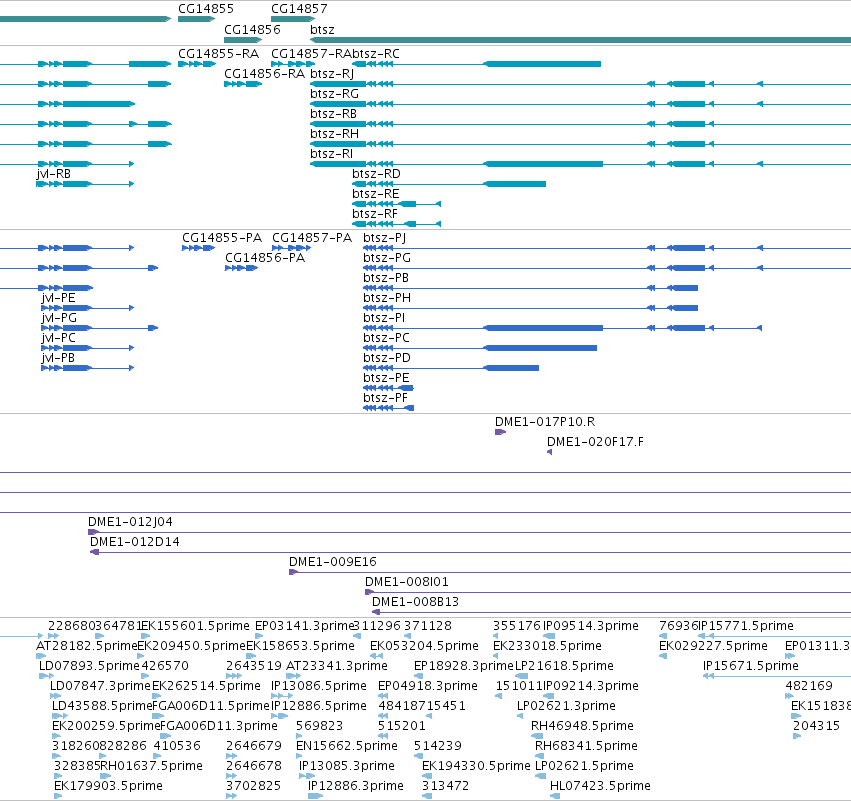
Task: Click the AT28182.5prime EST label
Action: coord(87,646)
